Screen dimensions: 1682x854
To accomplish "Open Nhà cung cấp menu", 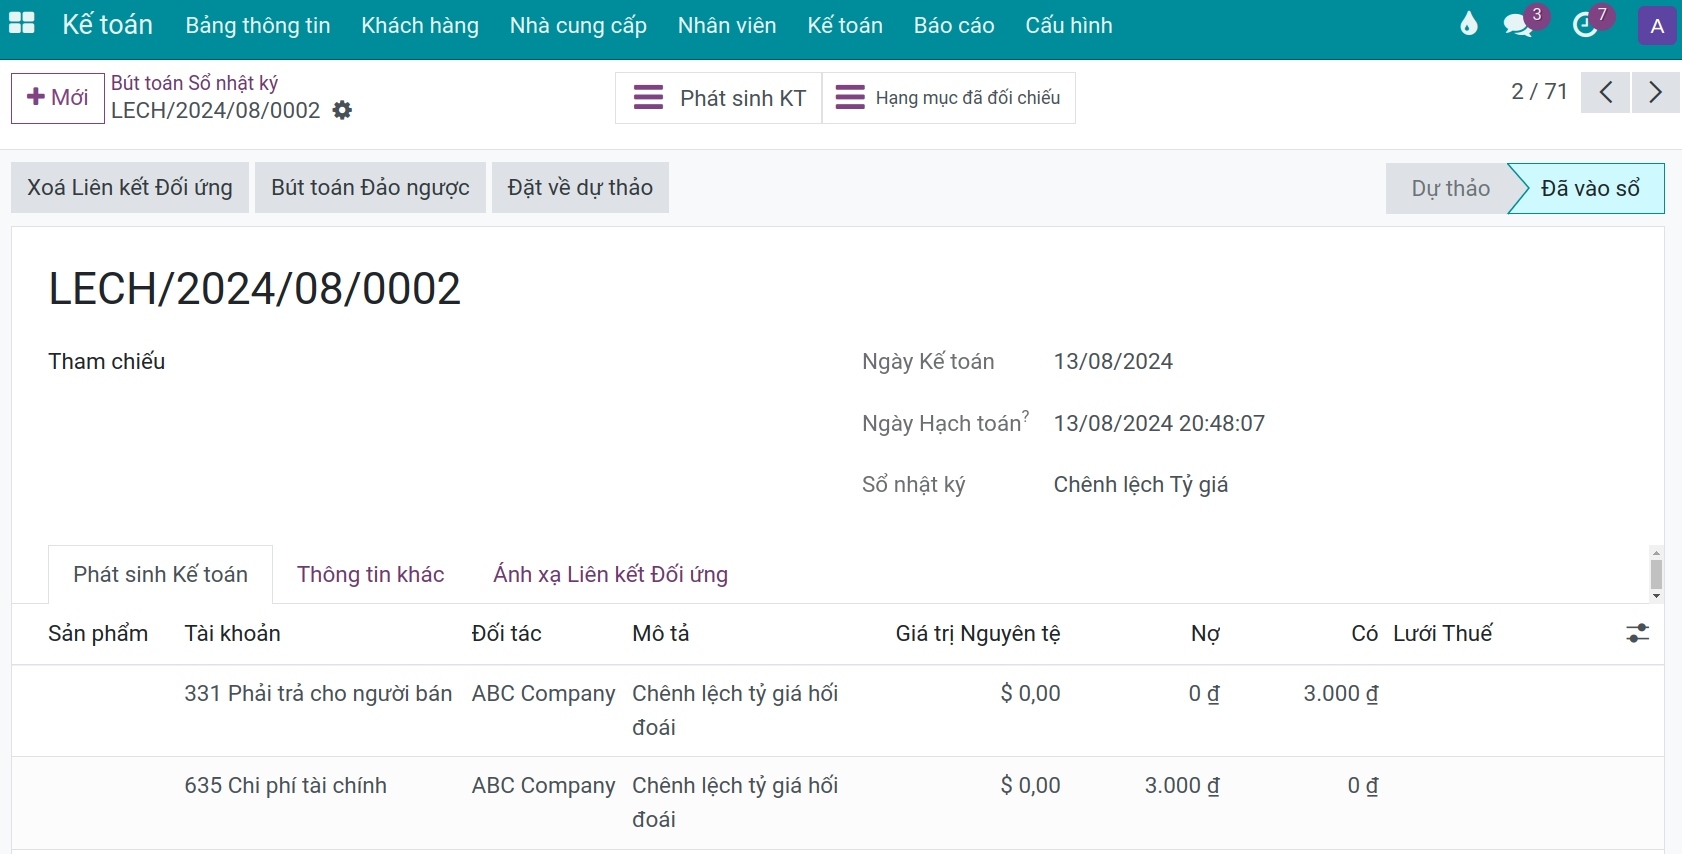I will click(578, 25).
